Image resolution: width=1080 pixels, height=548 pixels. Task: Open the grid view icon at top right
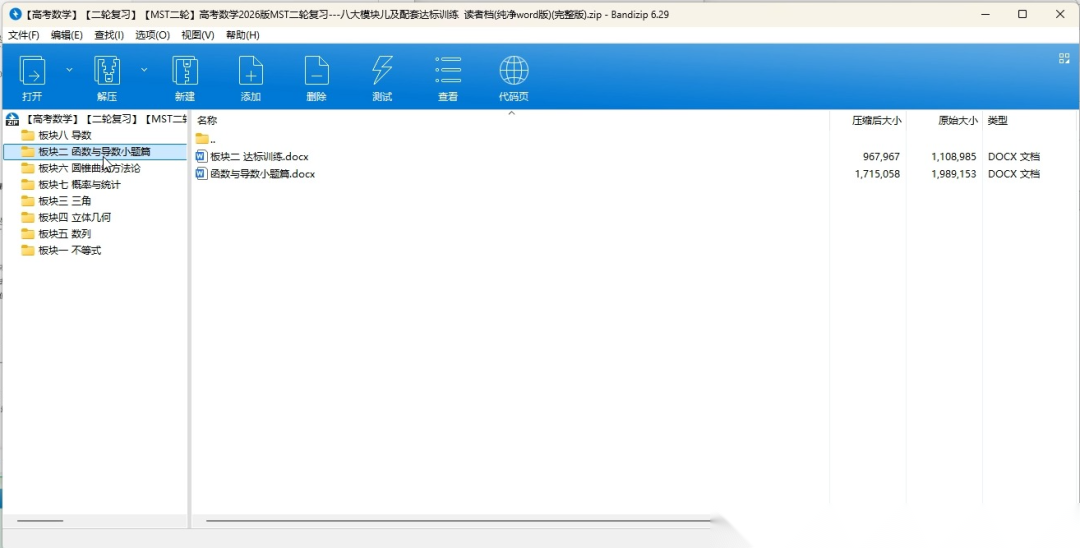point(1064,59)
